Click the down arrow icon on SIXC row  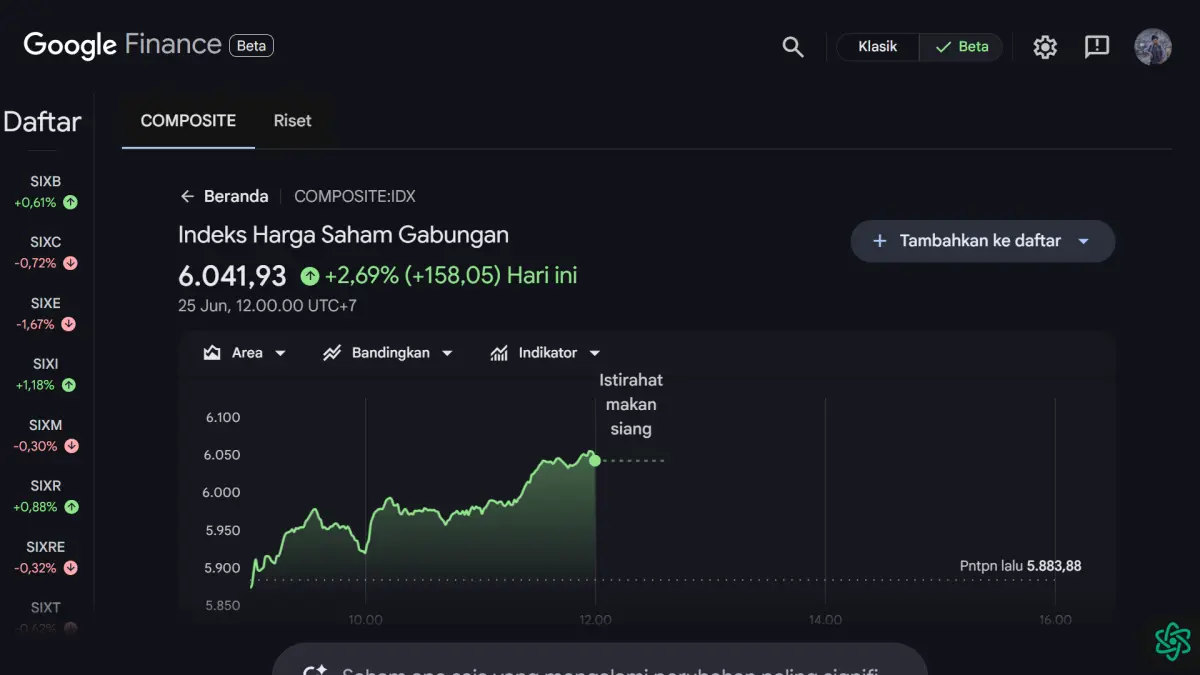(x=70, y=263)
